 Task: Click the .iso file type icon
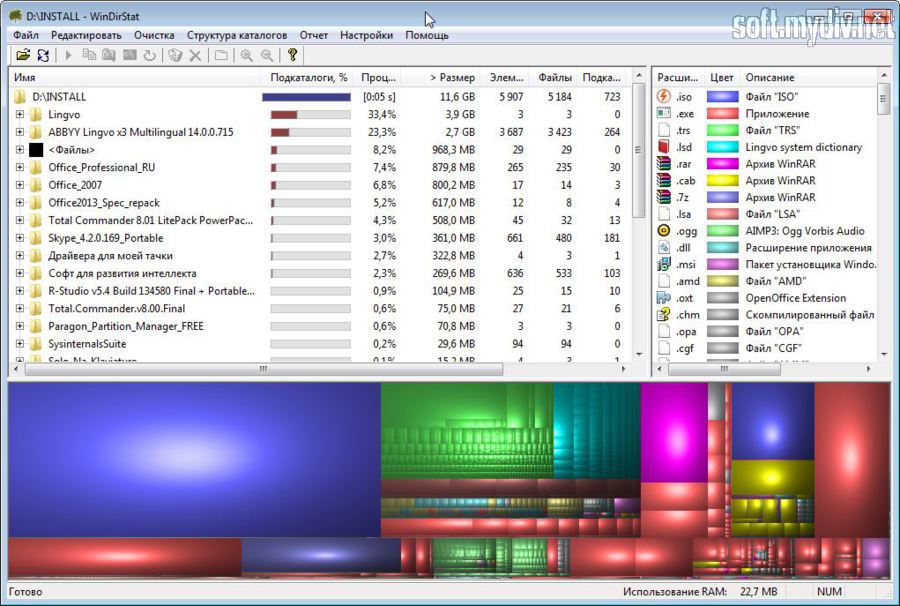click(664, 96)
